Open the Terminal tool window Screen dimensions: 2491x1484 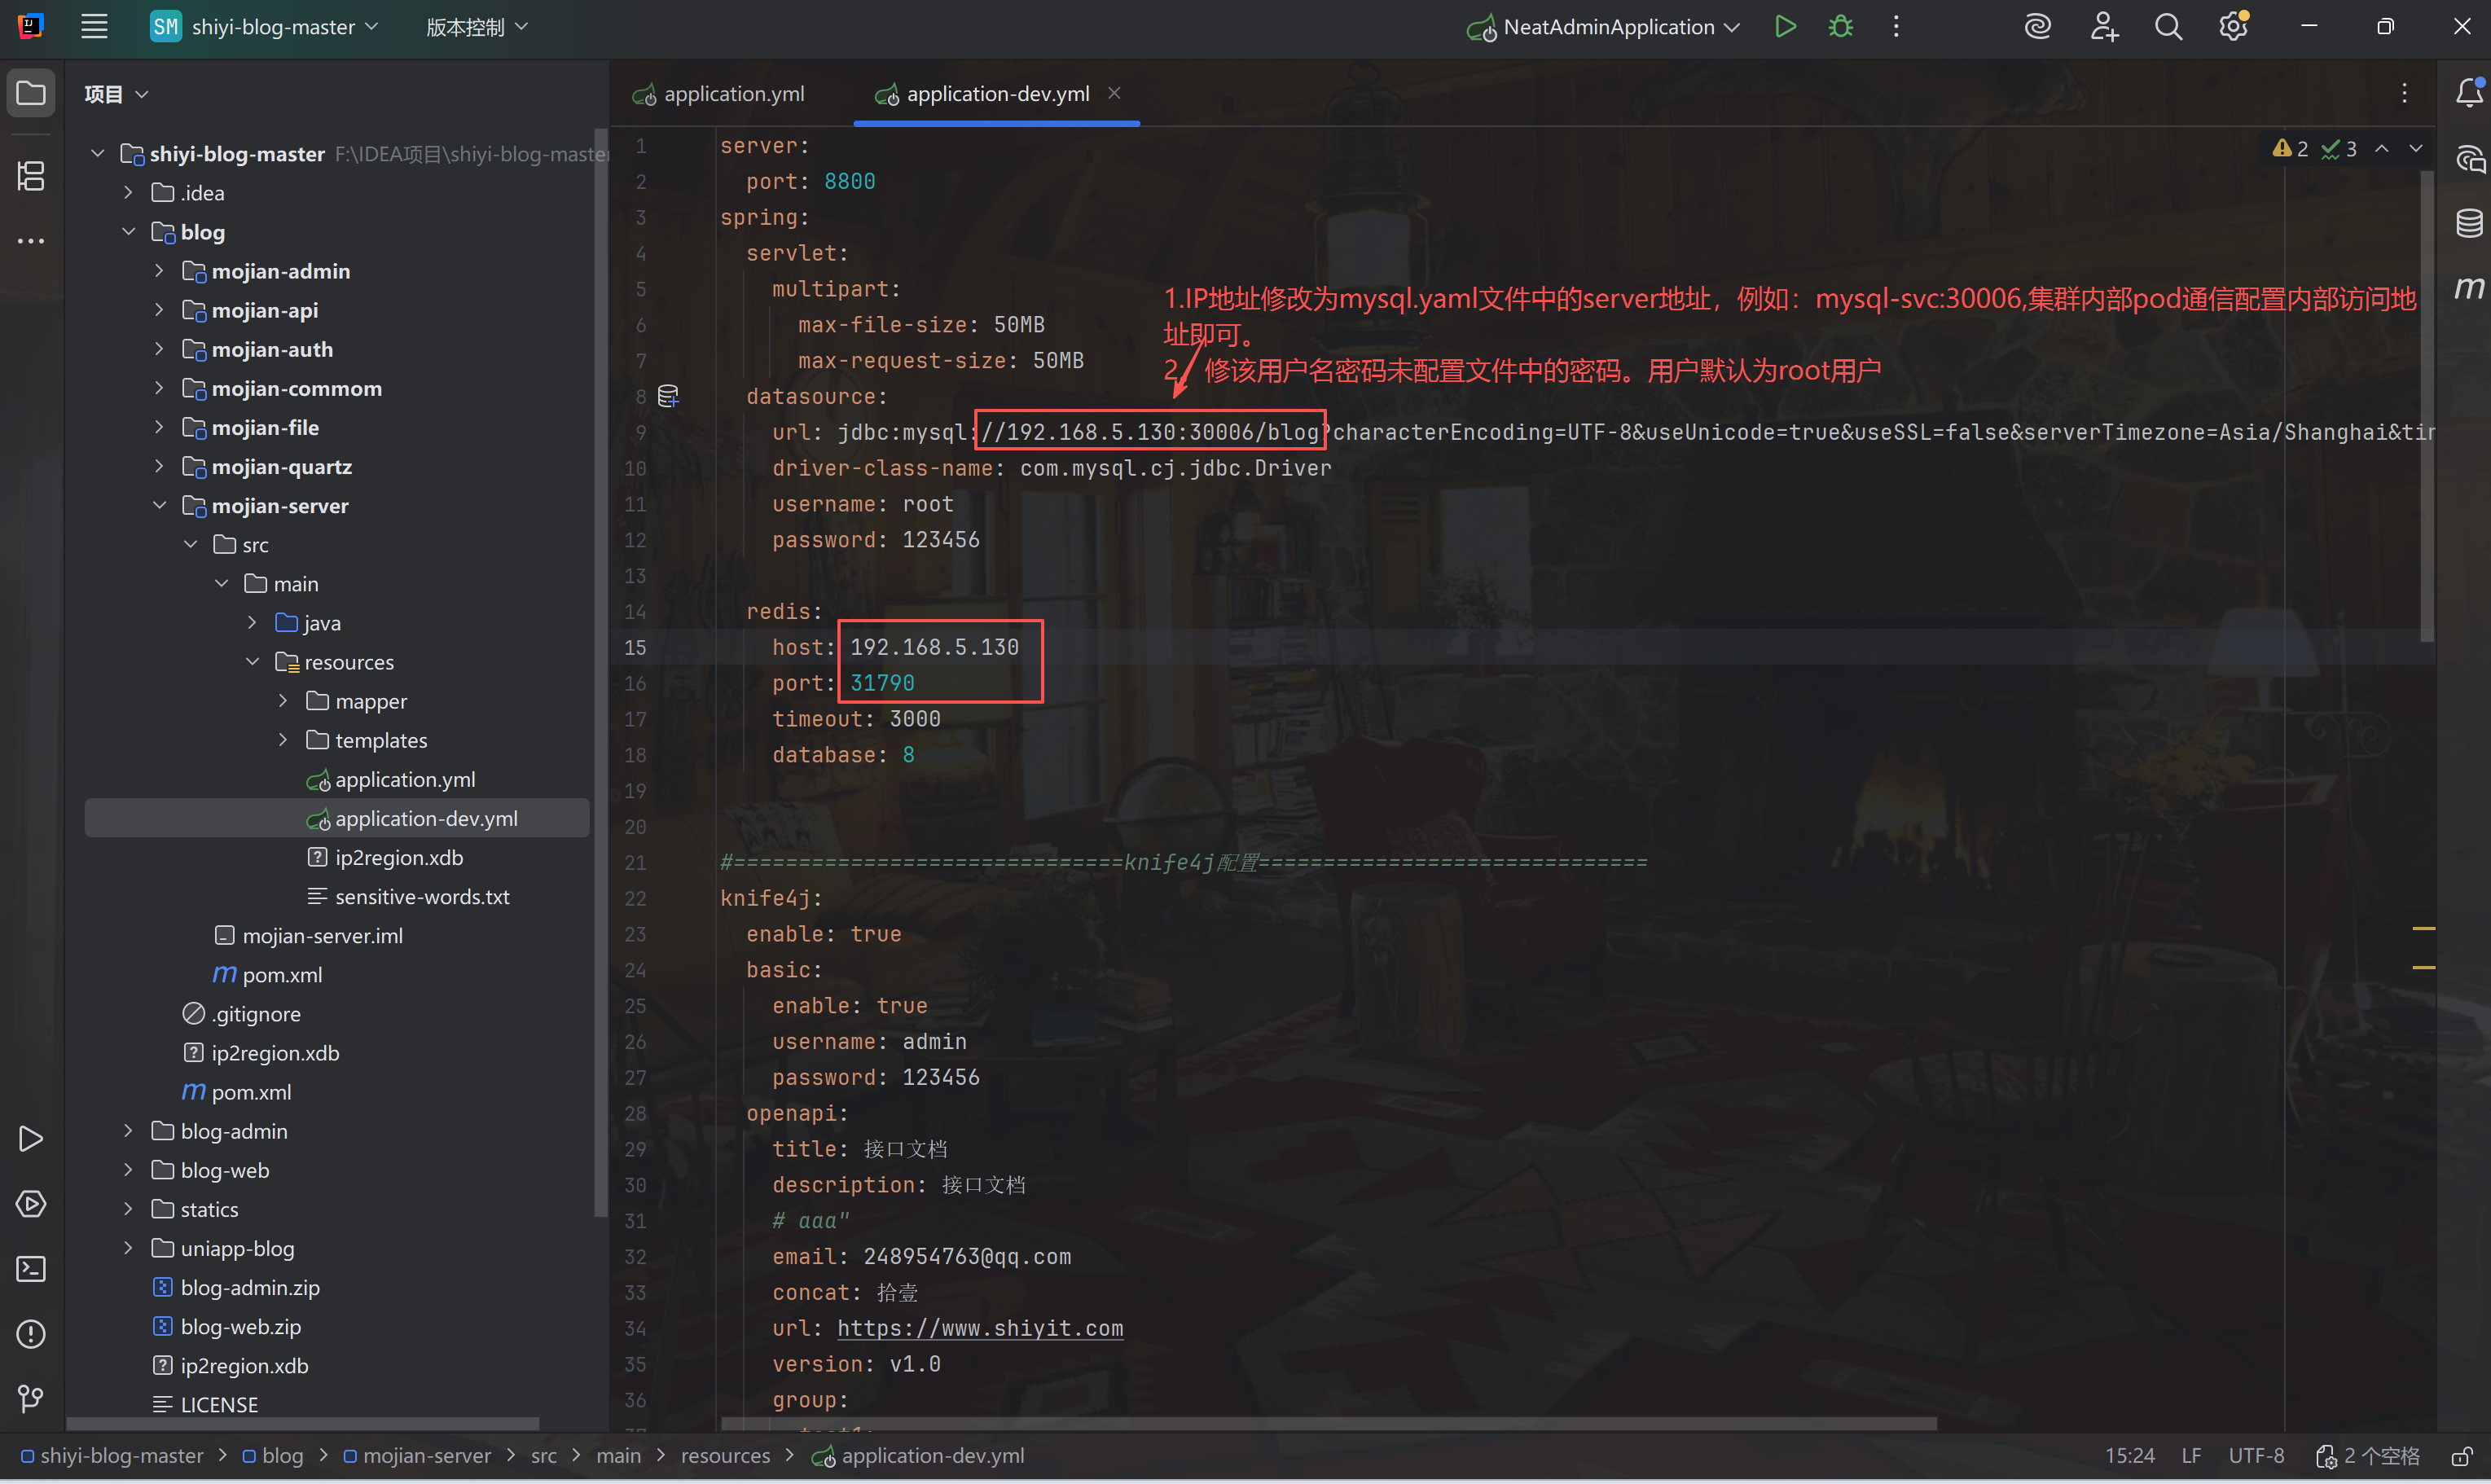coord(31,1269)
